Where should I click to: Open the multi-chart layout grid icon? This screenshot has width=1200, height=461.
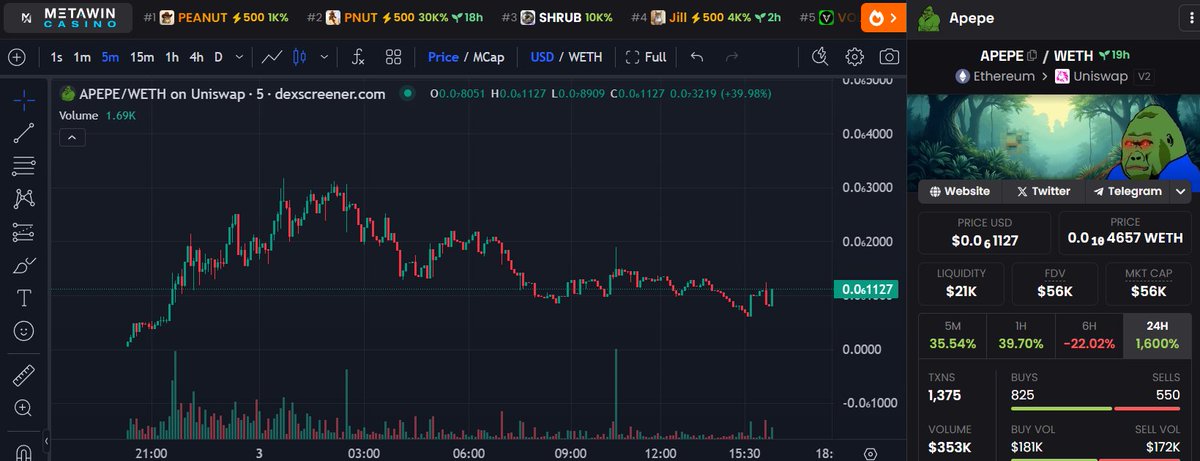[x=394, y=57]
